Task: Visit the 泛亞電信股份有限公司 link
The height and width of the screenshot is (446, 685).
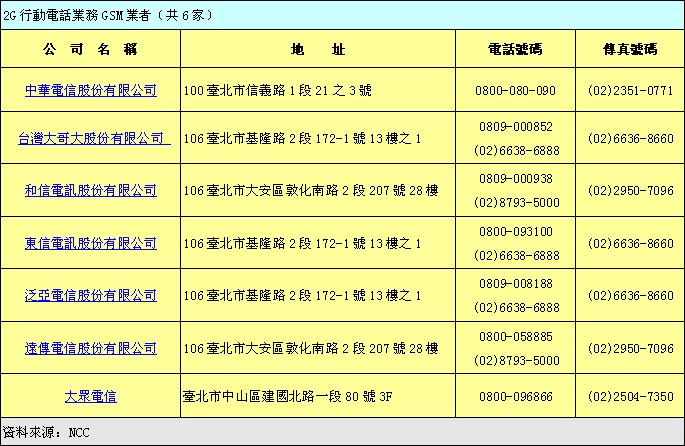Action: pos(90,295)
